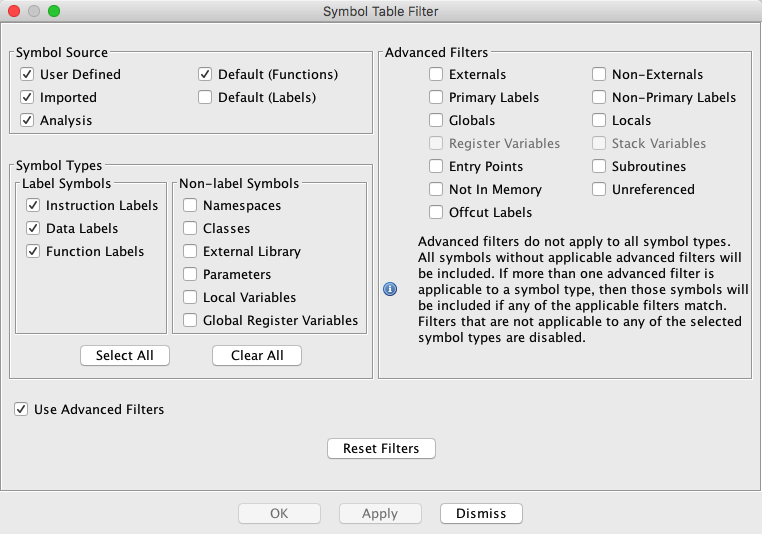The height and width of the screenshot is (534, 762).
Task: Uncheck Instruction Labels
Action: coord(33,205)
